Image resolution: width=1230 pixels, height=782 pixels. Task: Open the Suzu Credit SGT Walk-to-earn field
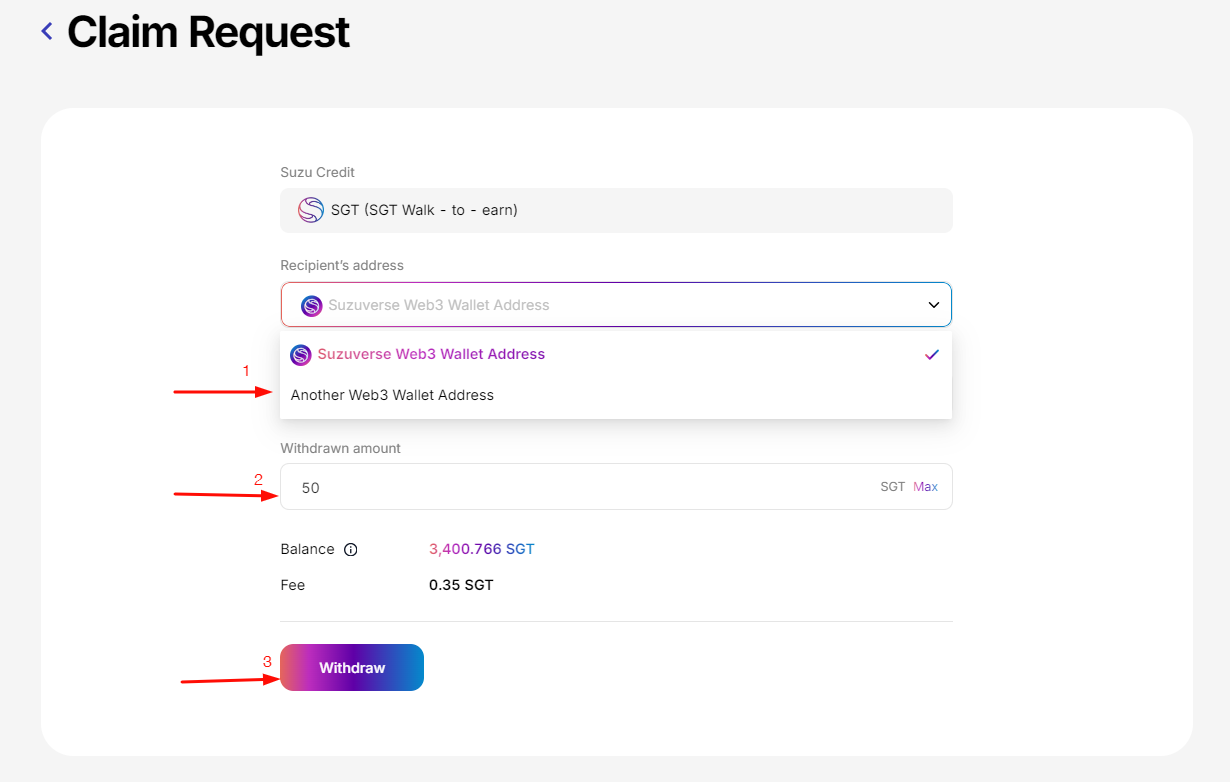(616, 210)
